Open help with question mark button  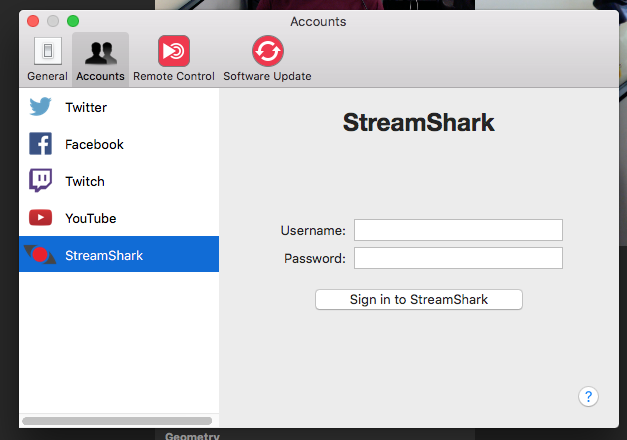pyautogui.click(x=588, y=396)
